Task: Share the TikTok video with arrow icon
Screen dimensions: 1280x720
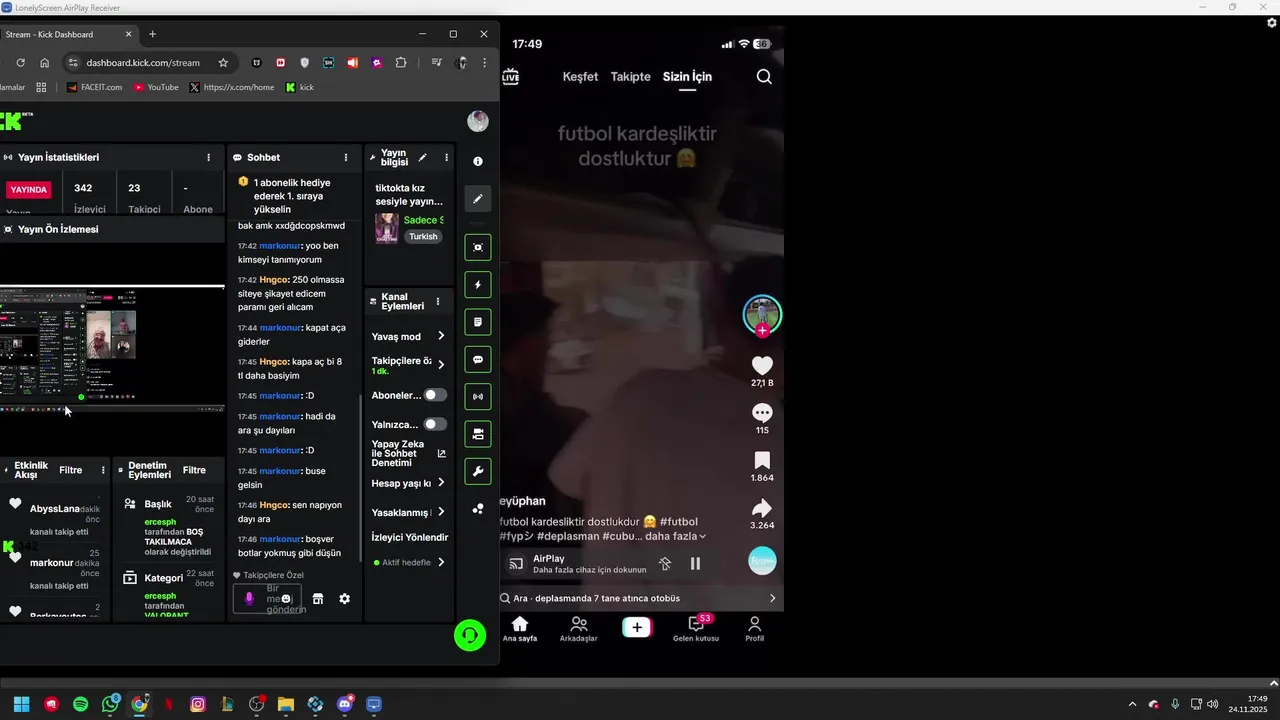Action: point(762,508)
